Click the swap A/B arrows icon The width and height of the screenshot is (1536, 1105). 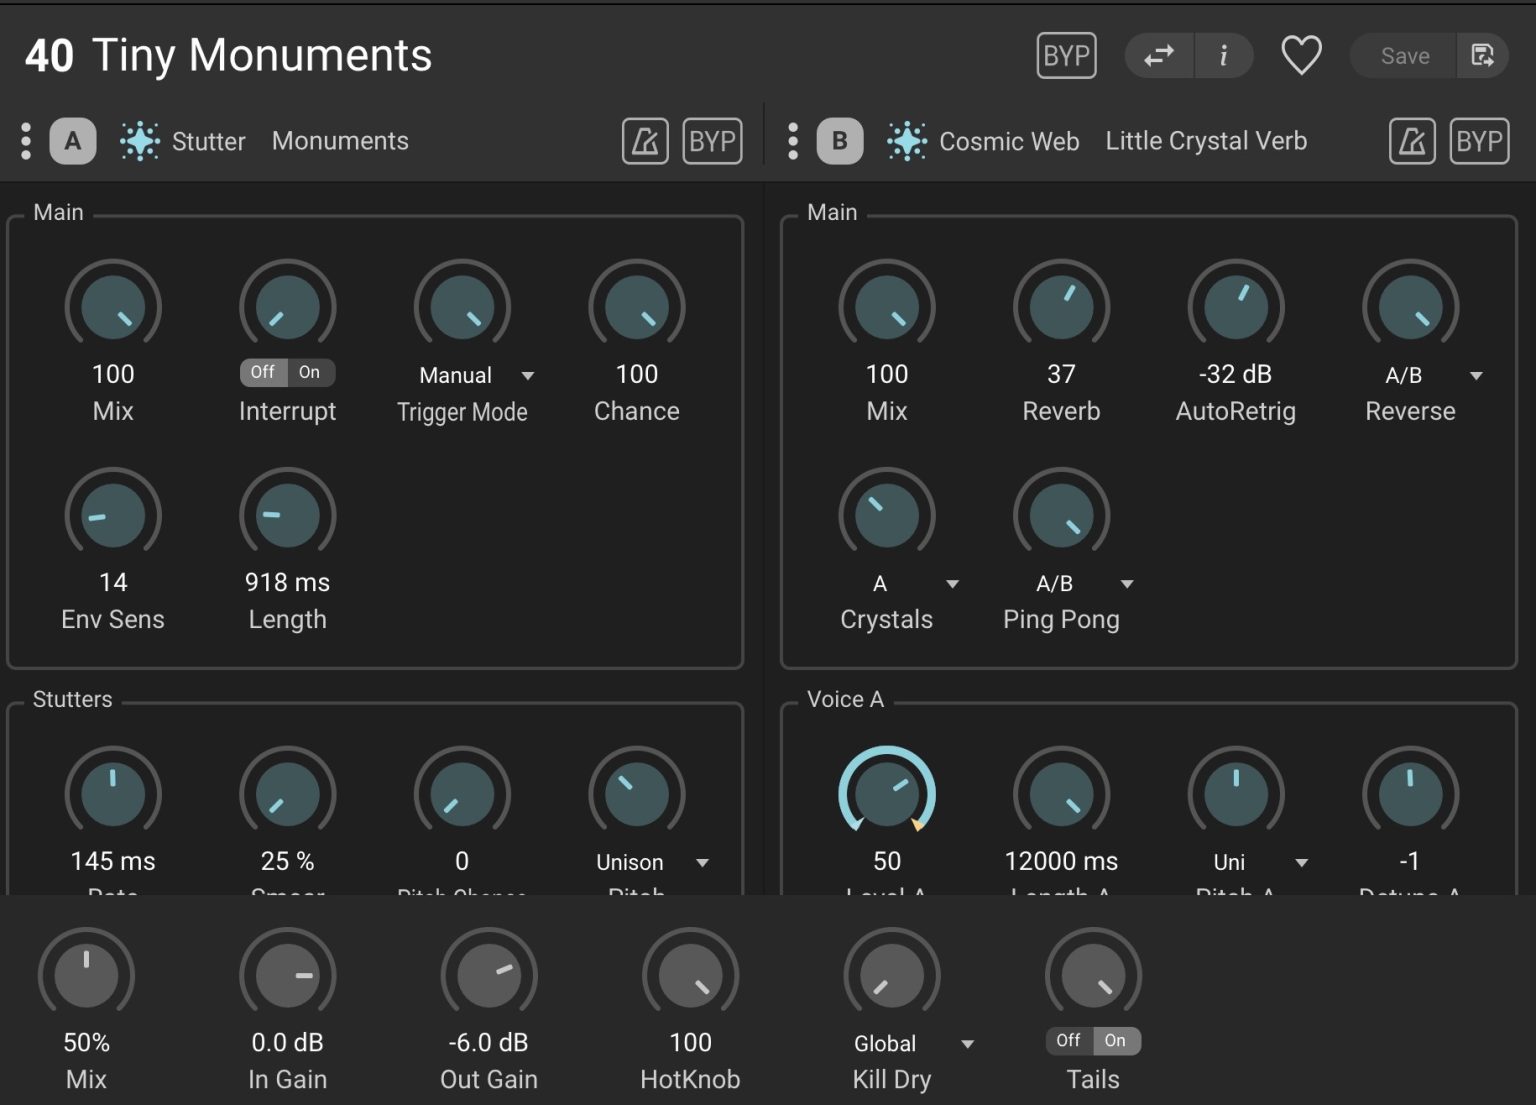click(x=1159, y=56)
